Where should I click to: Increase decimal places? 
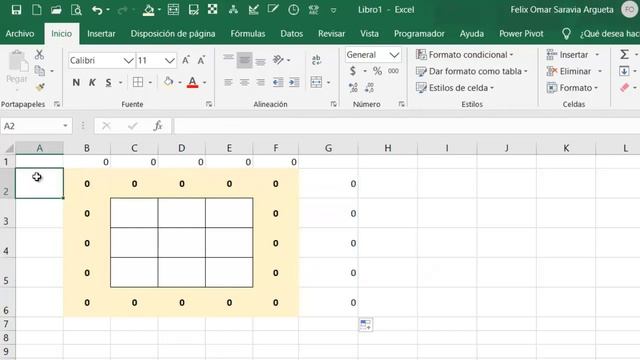[x=353, y=87]
